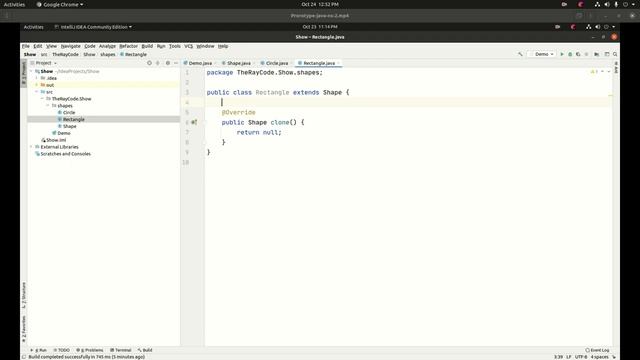Open Google Chrome app menu in top bar

pos(60,4)
